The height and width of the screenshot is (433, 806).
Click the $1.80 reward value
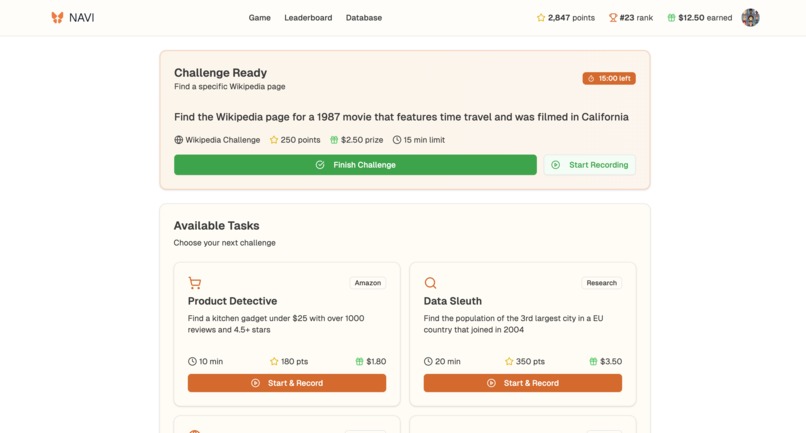tap(376, 362)
